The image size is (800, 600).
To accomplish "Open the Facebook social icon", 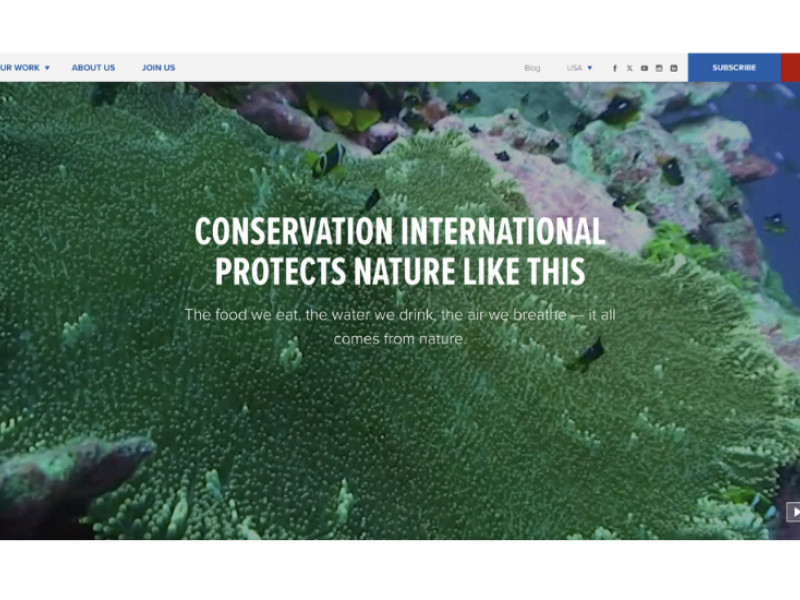I will (615, 68).
